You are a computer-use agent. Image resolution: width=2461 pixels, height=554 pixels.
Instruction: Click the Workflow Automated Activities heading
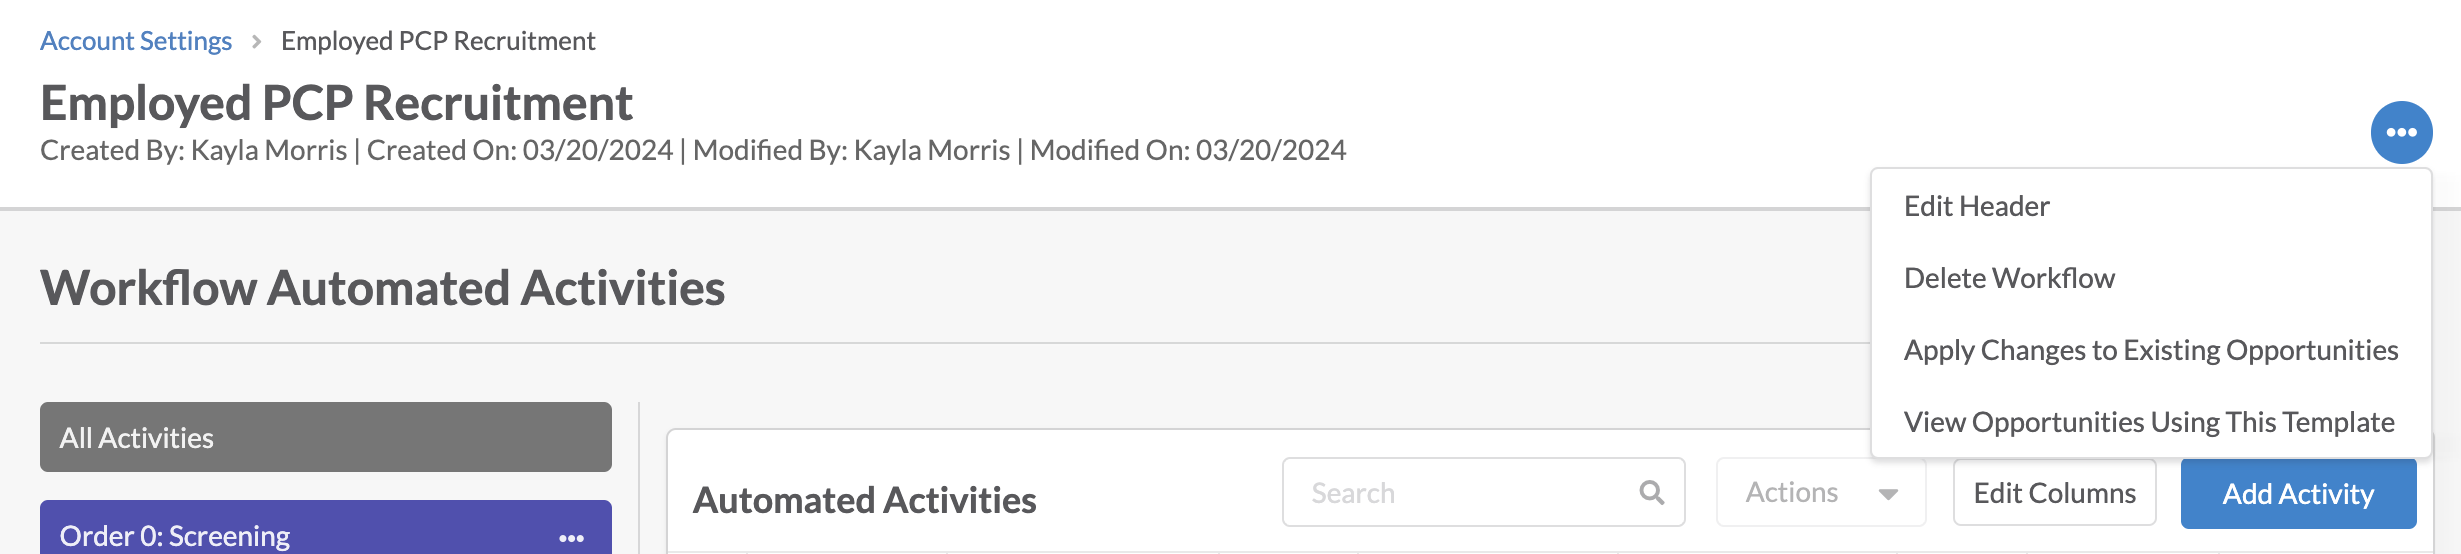(x=382, y=288)
